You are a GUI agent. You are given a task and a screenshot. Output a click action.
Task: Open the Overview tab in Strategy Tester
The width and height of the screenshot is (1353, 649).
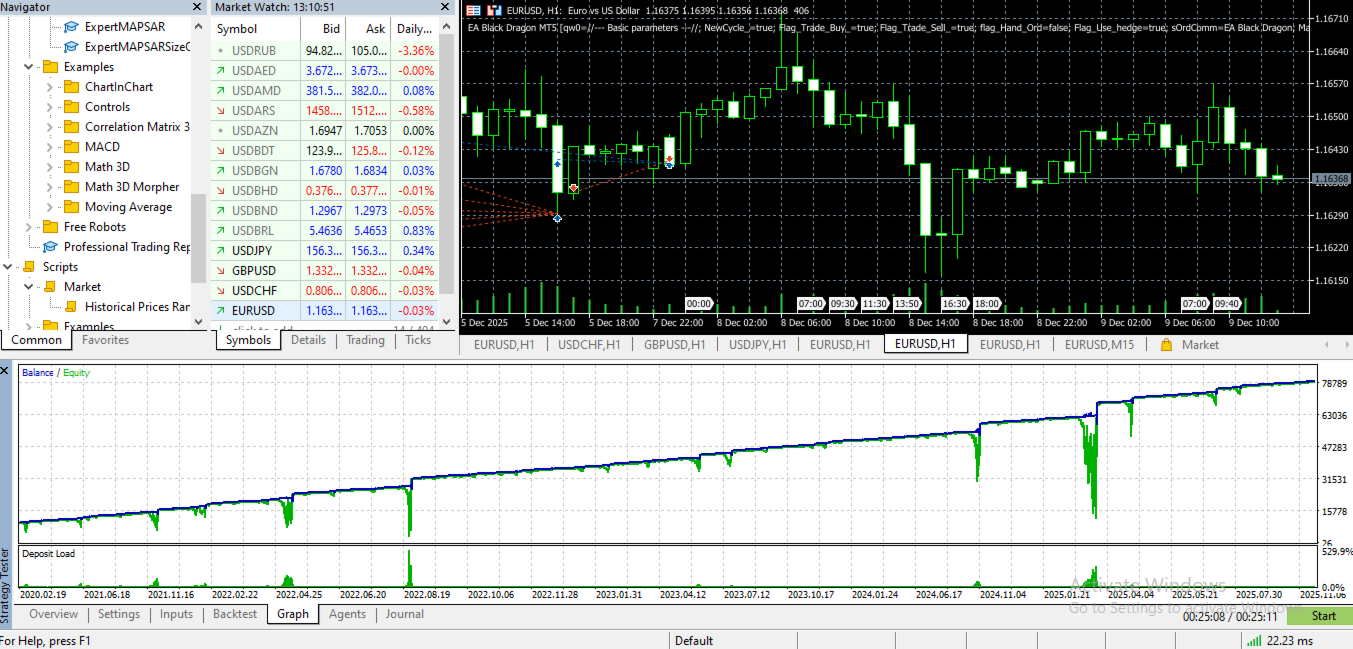tap(54, 614)
